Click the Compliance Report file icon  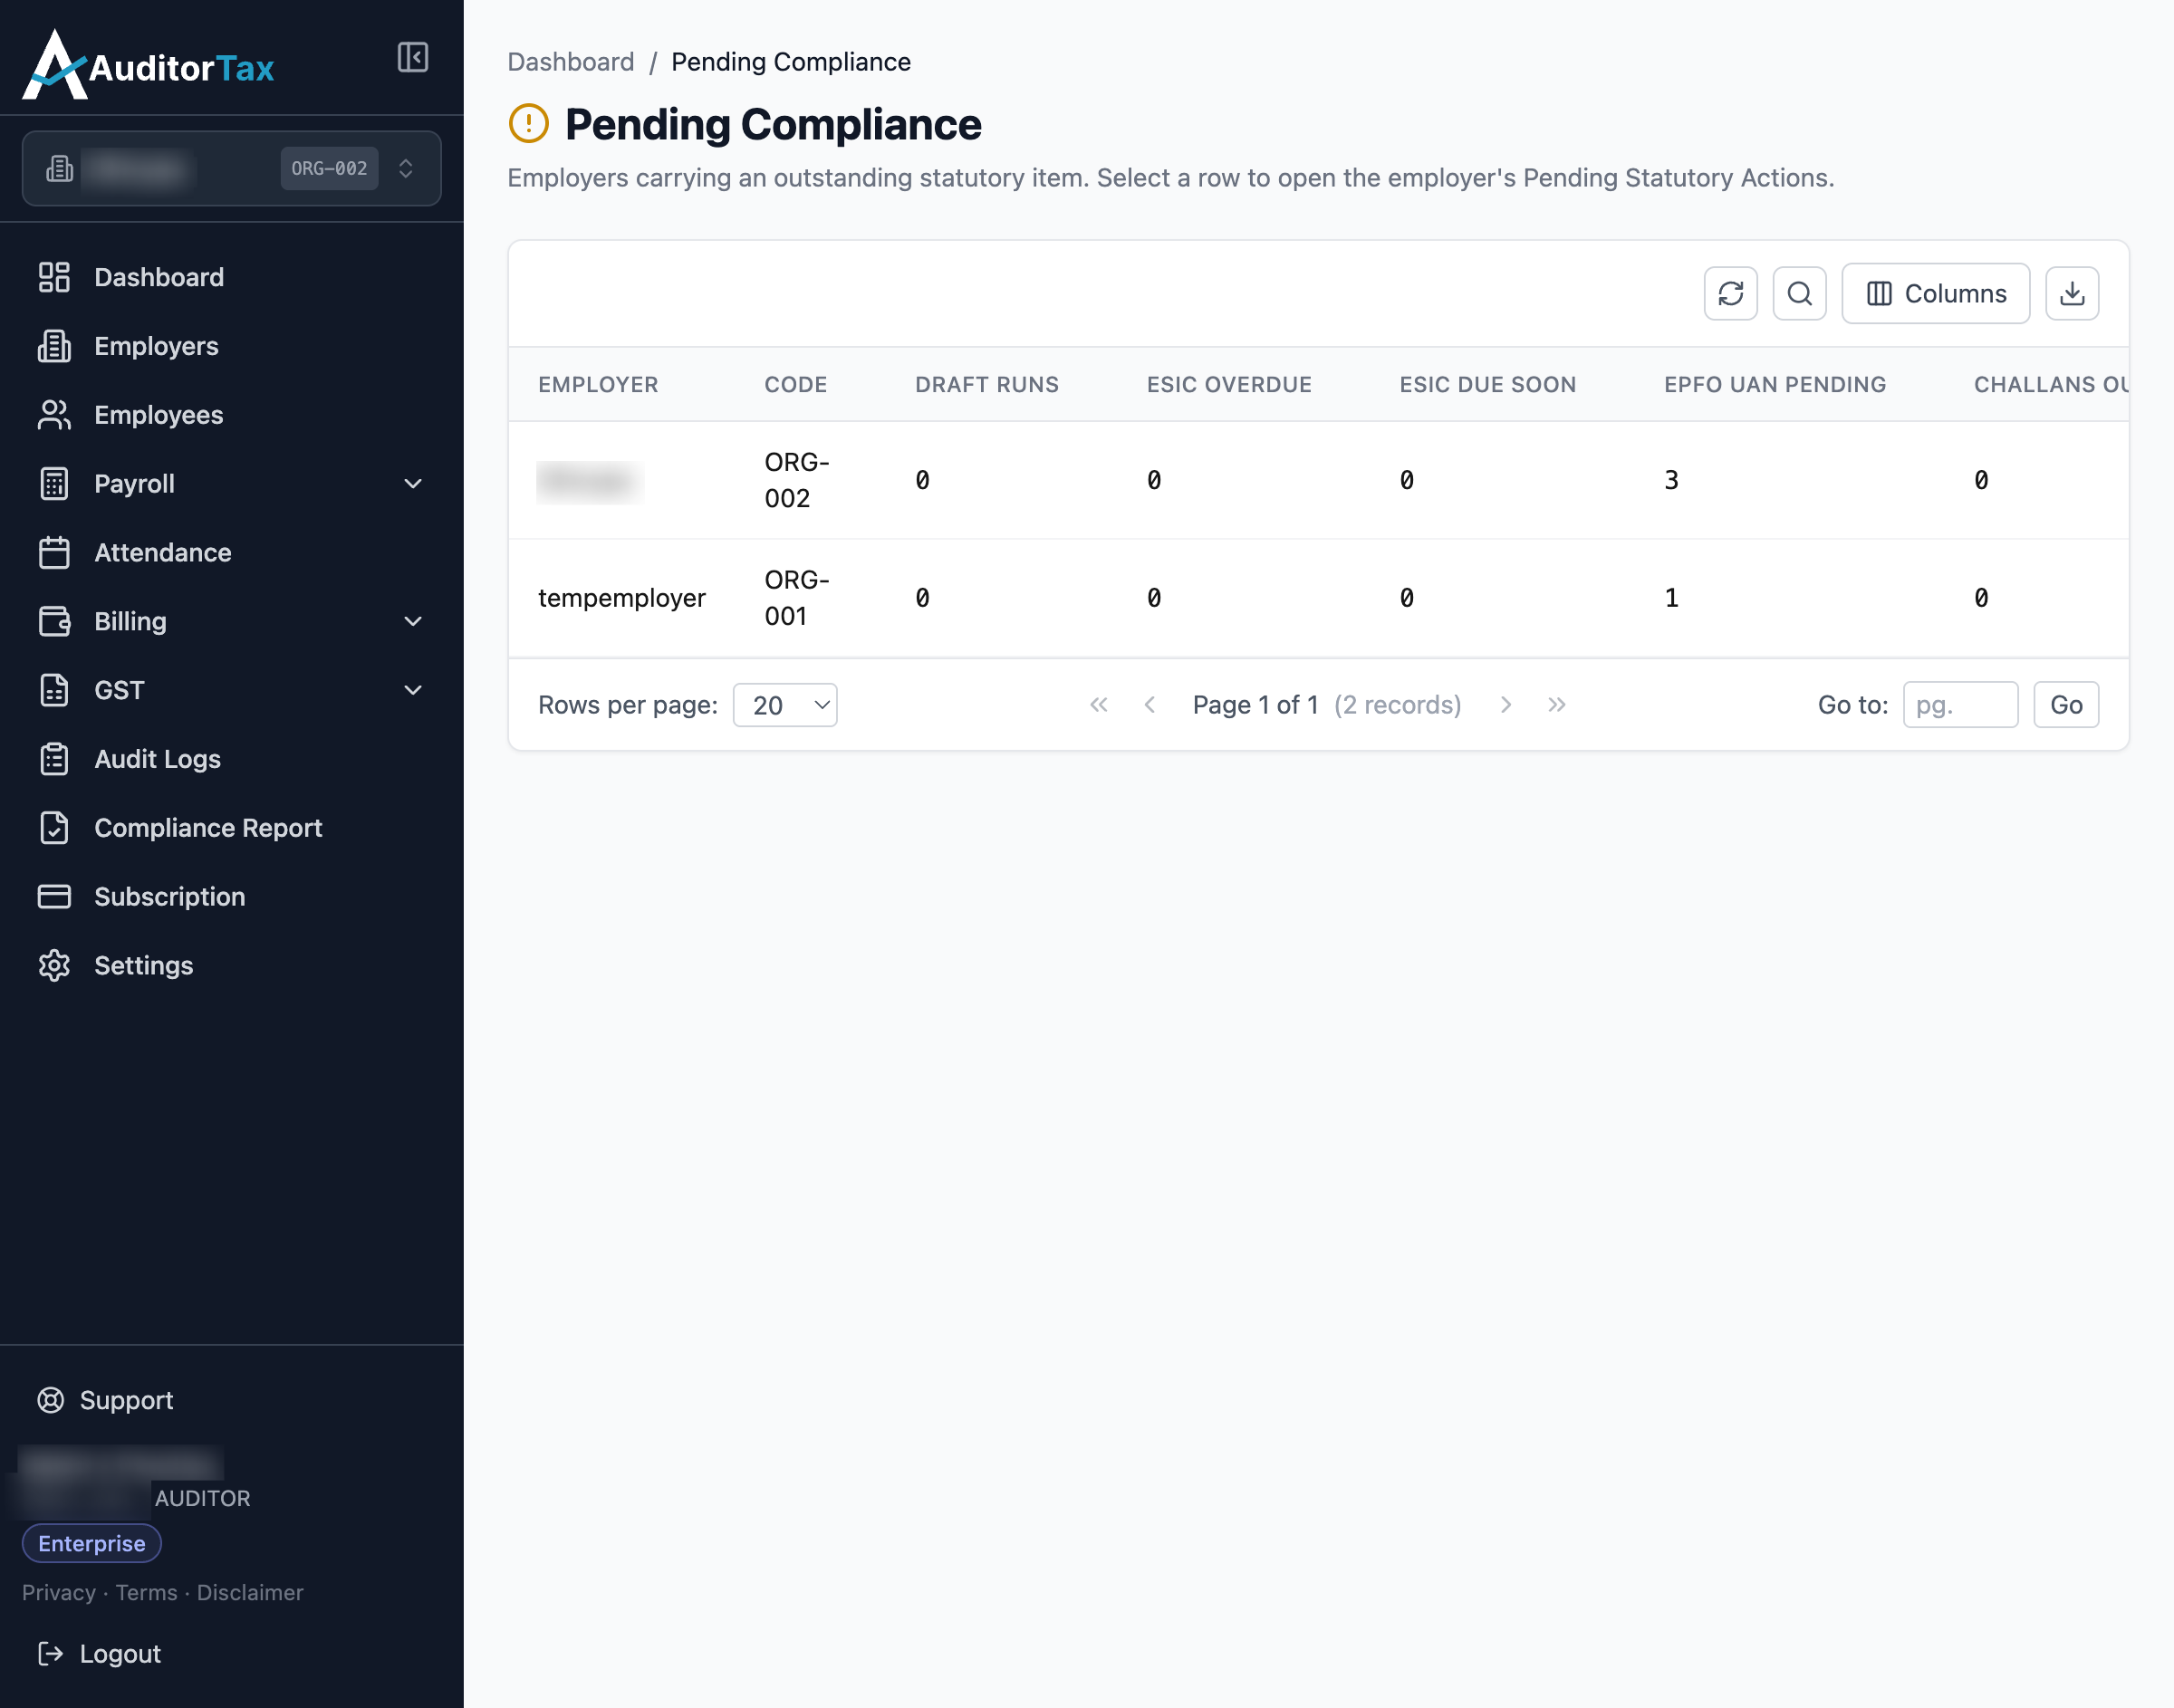coord(54,828)
